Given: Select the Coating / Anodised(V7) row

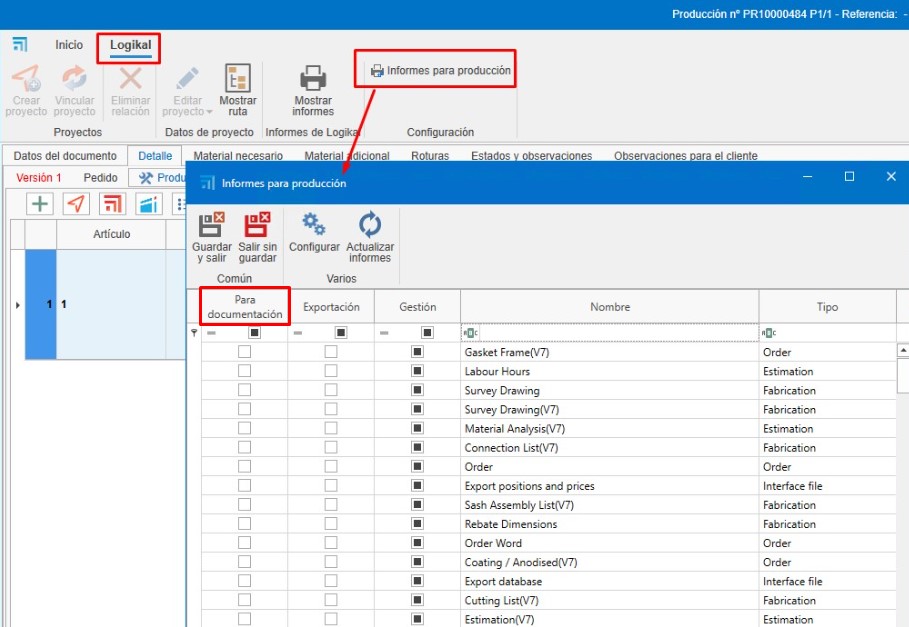Looking at the screenshot, I should pyautogui.click(x=521, y=562).
